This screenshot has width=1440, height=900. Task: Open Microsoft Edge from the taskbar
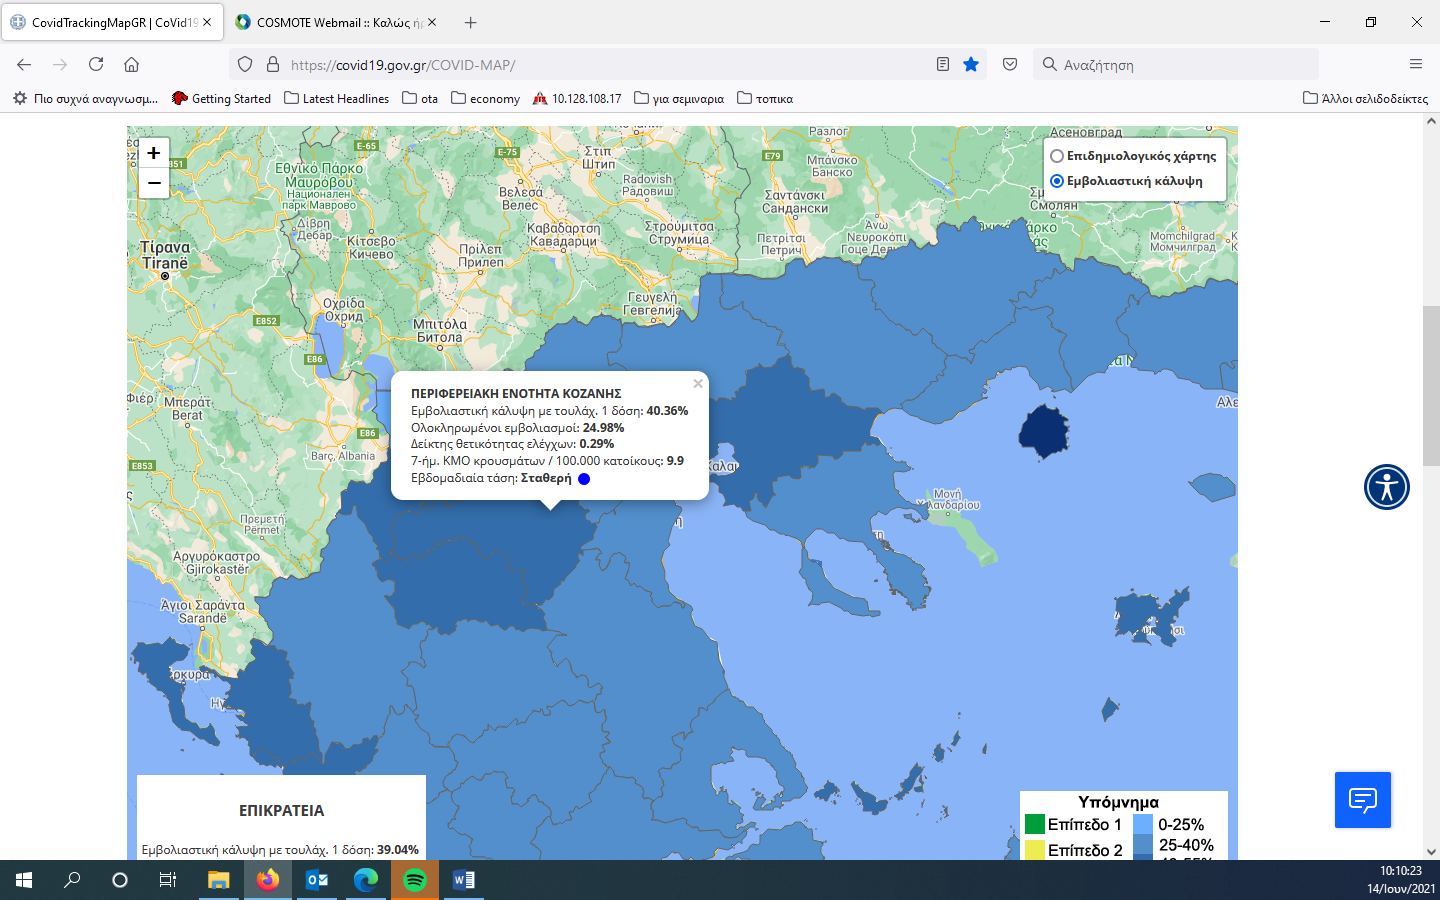click(x=365, y=880)
